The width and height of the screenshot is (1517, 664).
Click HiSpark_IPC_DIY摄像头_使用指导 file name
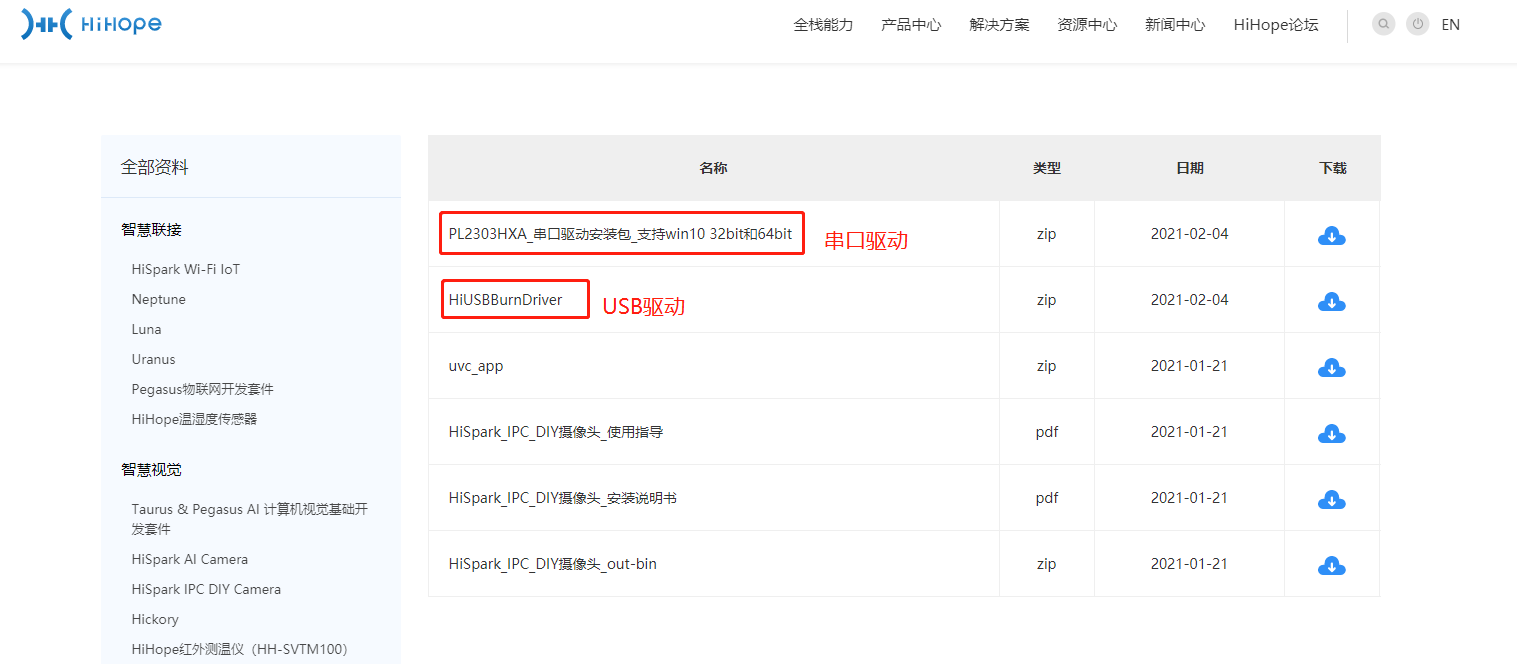tap(556, 432)
